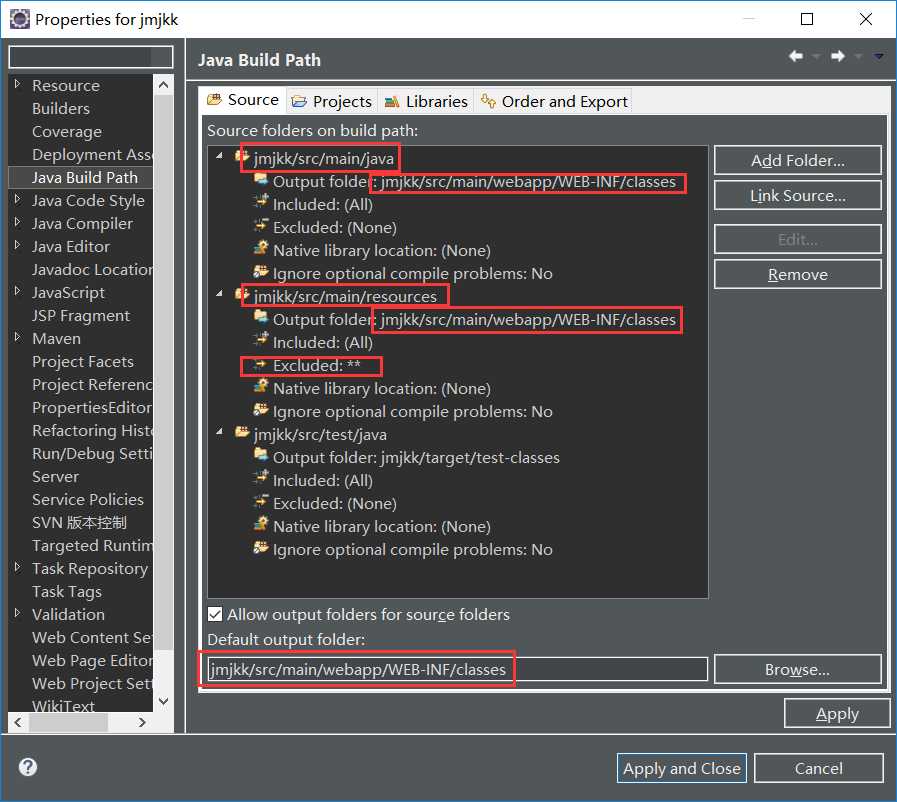Open the forward history dropdown arrow
This screenshot has height=802, width=897.
click(x=858, y=56)
